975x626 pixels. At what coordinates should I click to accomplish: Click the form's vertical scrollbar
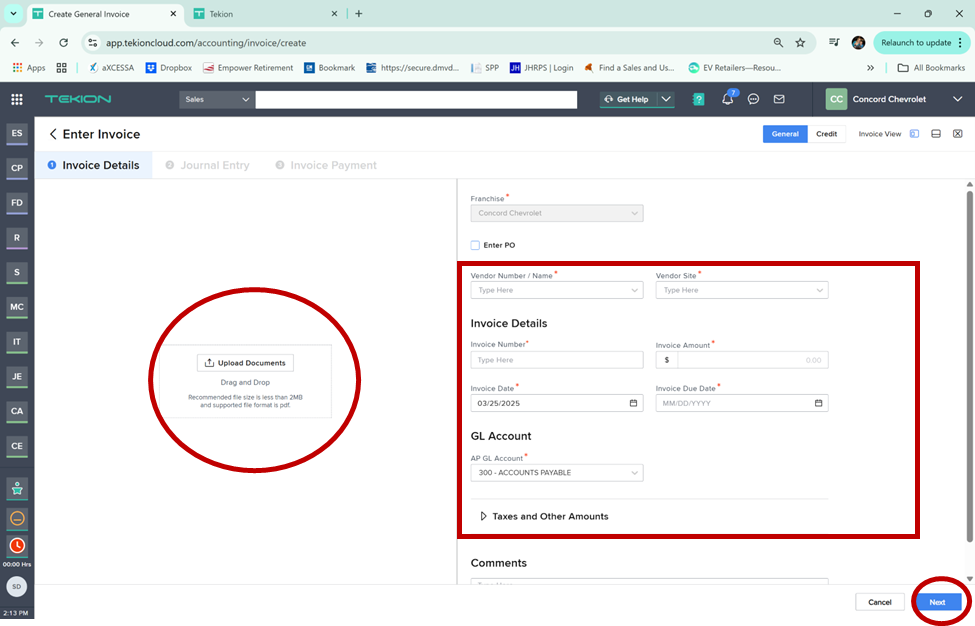coord(969,367)
